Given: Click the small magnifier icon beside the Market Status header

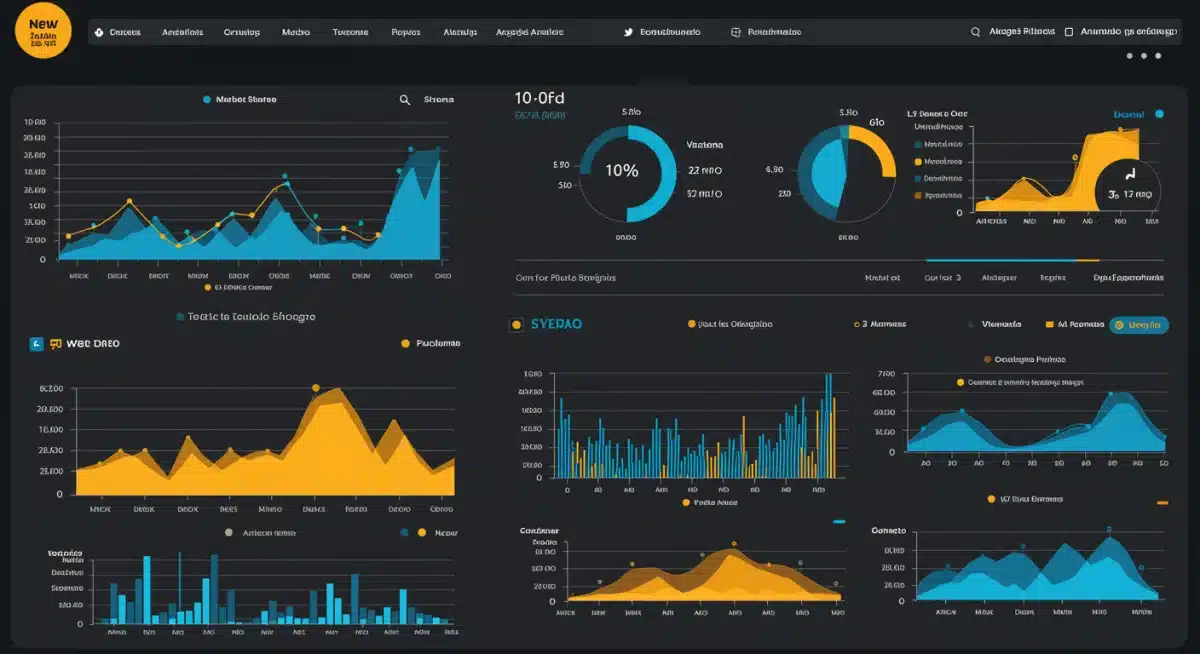Looking at the screenshot, I should 404,99.
